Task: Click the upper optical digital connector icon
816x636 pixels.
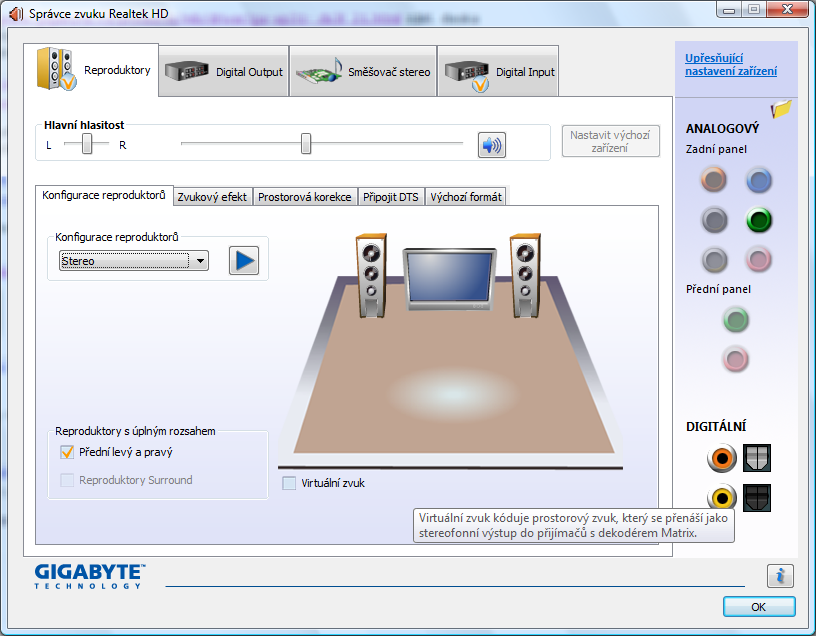Action: click(757, 458)
